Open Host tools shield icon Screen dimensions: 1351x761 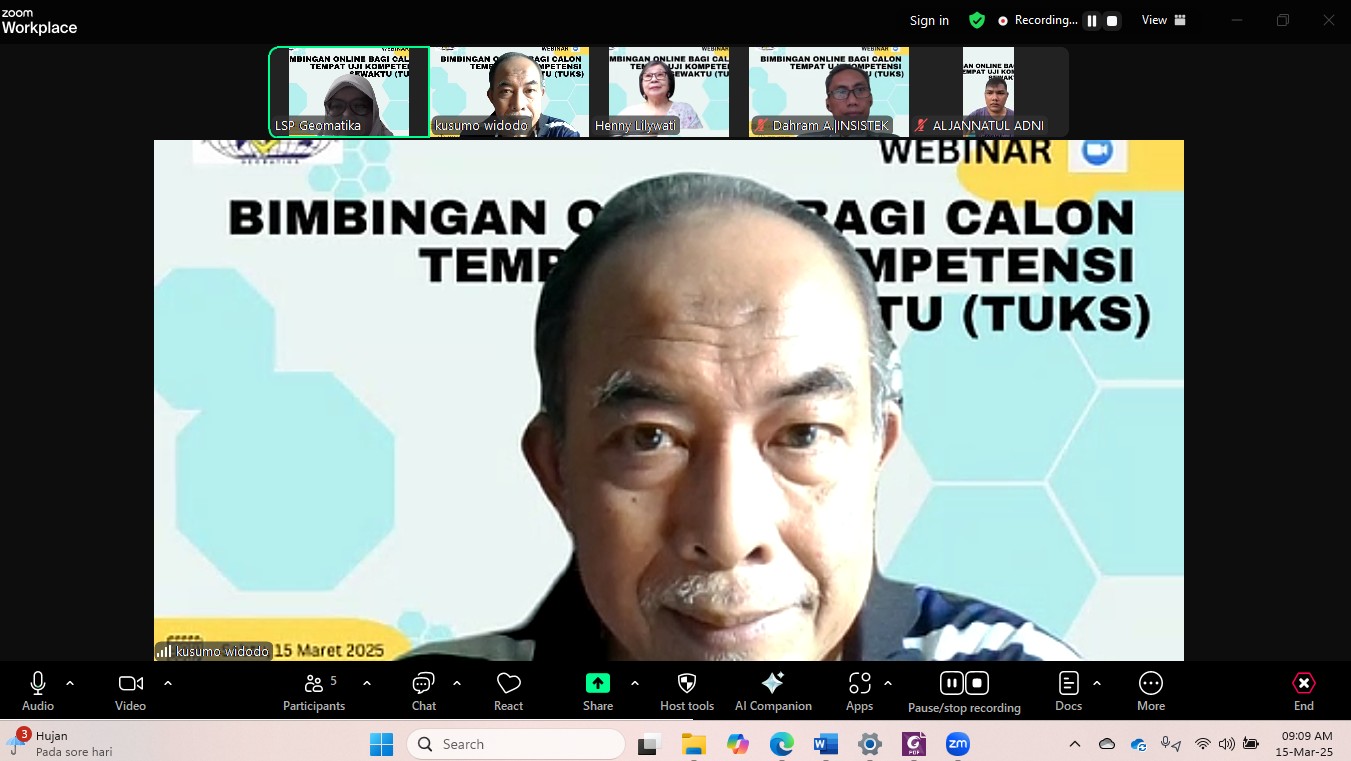[x=686, y=683]
